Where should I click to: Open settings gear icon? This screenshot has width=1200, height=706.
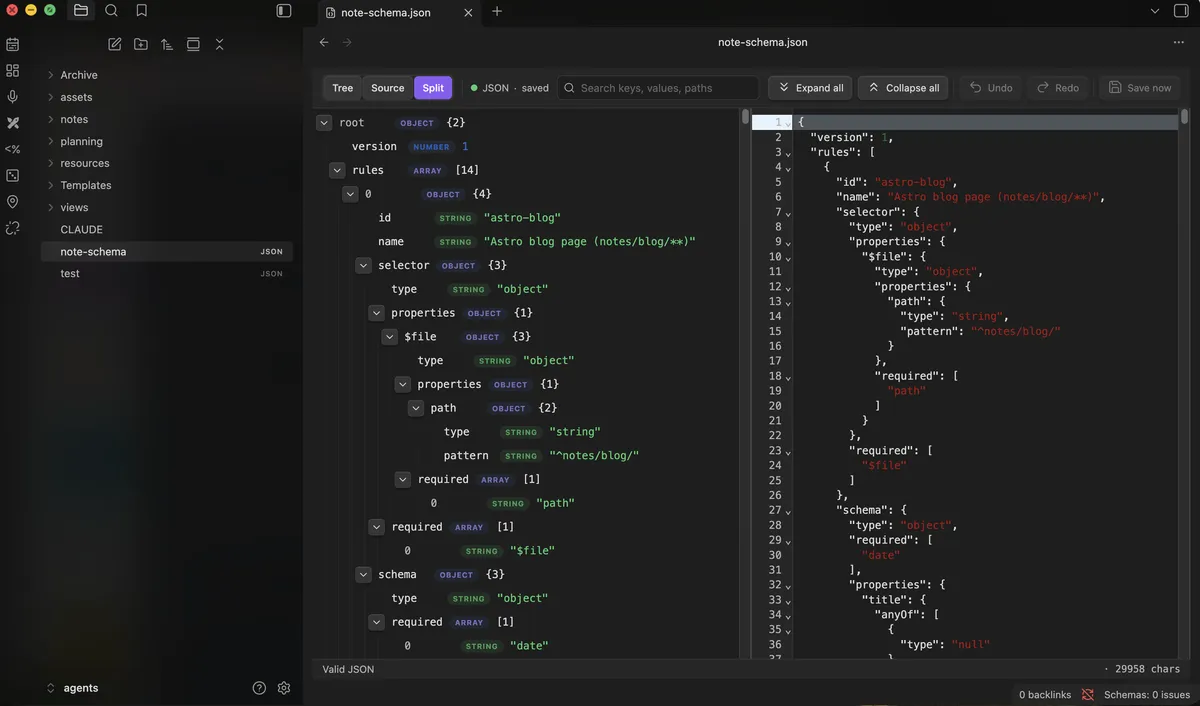[284, 688]
